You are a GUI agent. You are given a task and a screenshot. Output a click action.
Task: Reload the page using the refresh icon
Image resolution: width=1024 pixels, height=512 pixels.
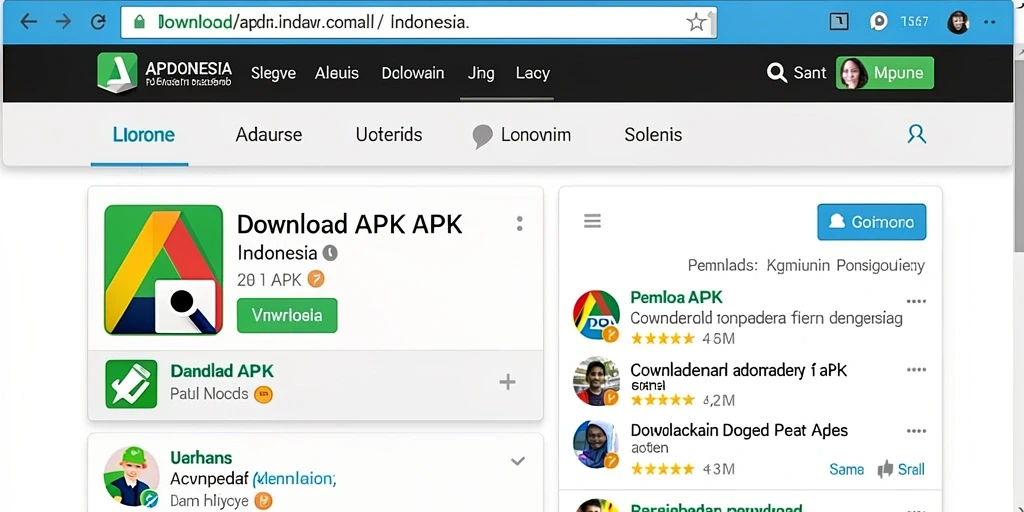tap(98, 22)
